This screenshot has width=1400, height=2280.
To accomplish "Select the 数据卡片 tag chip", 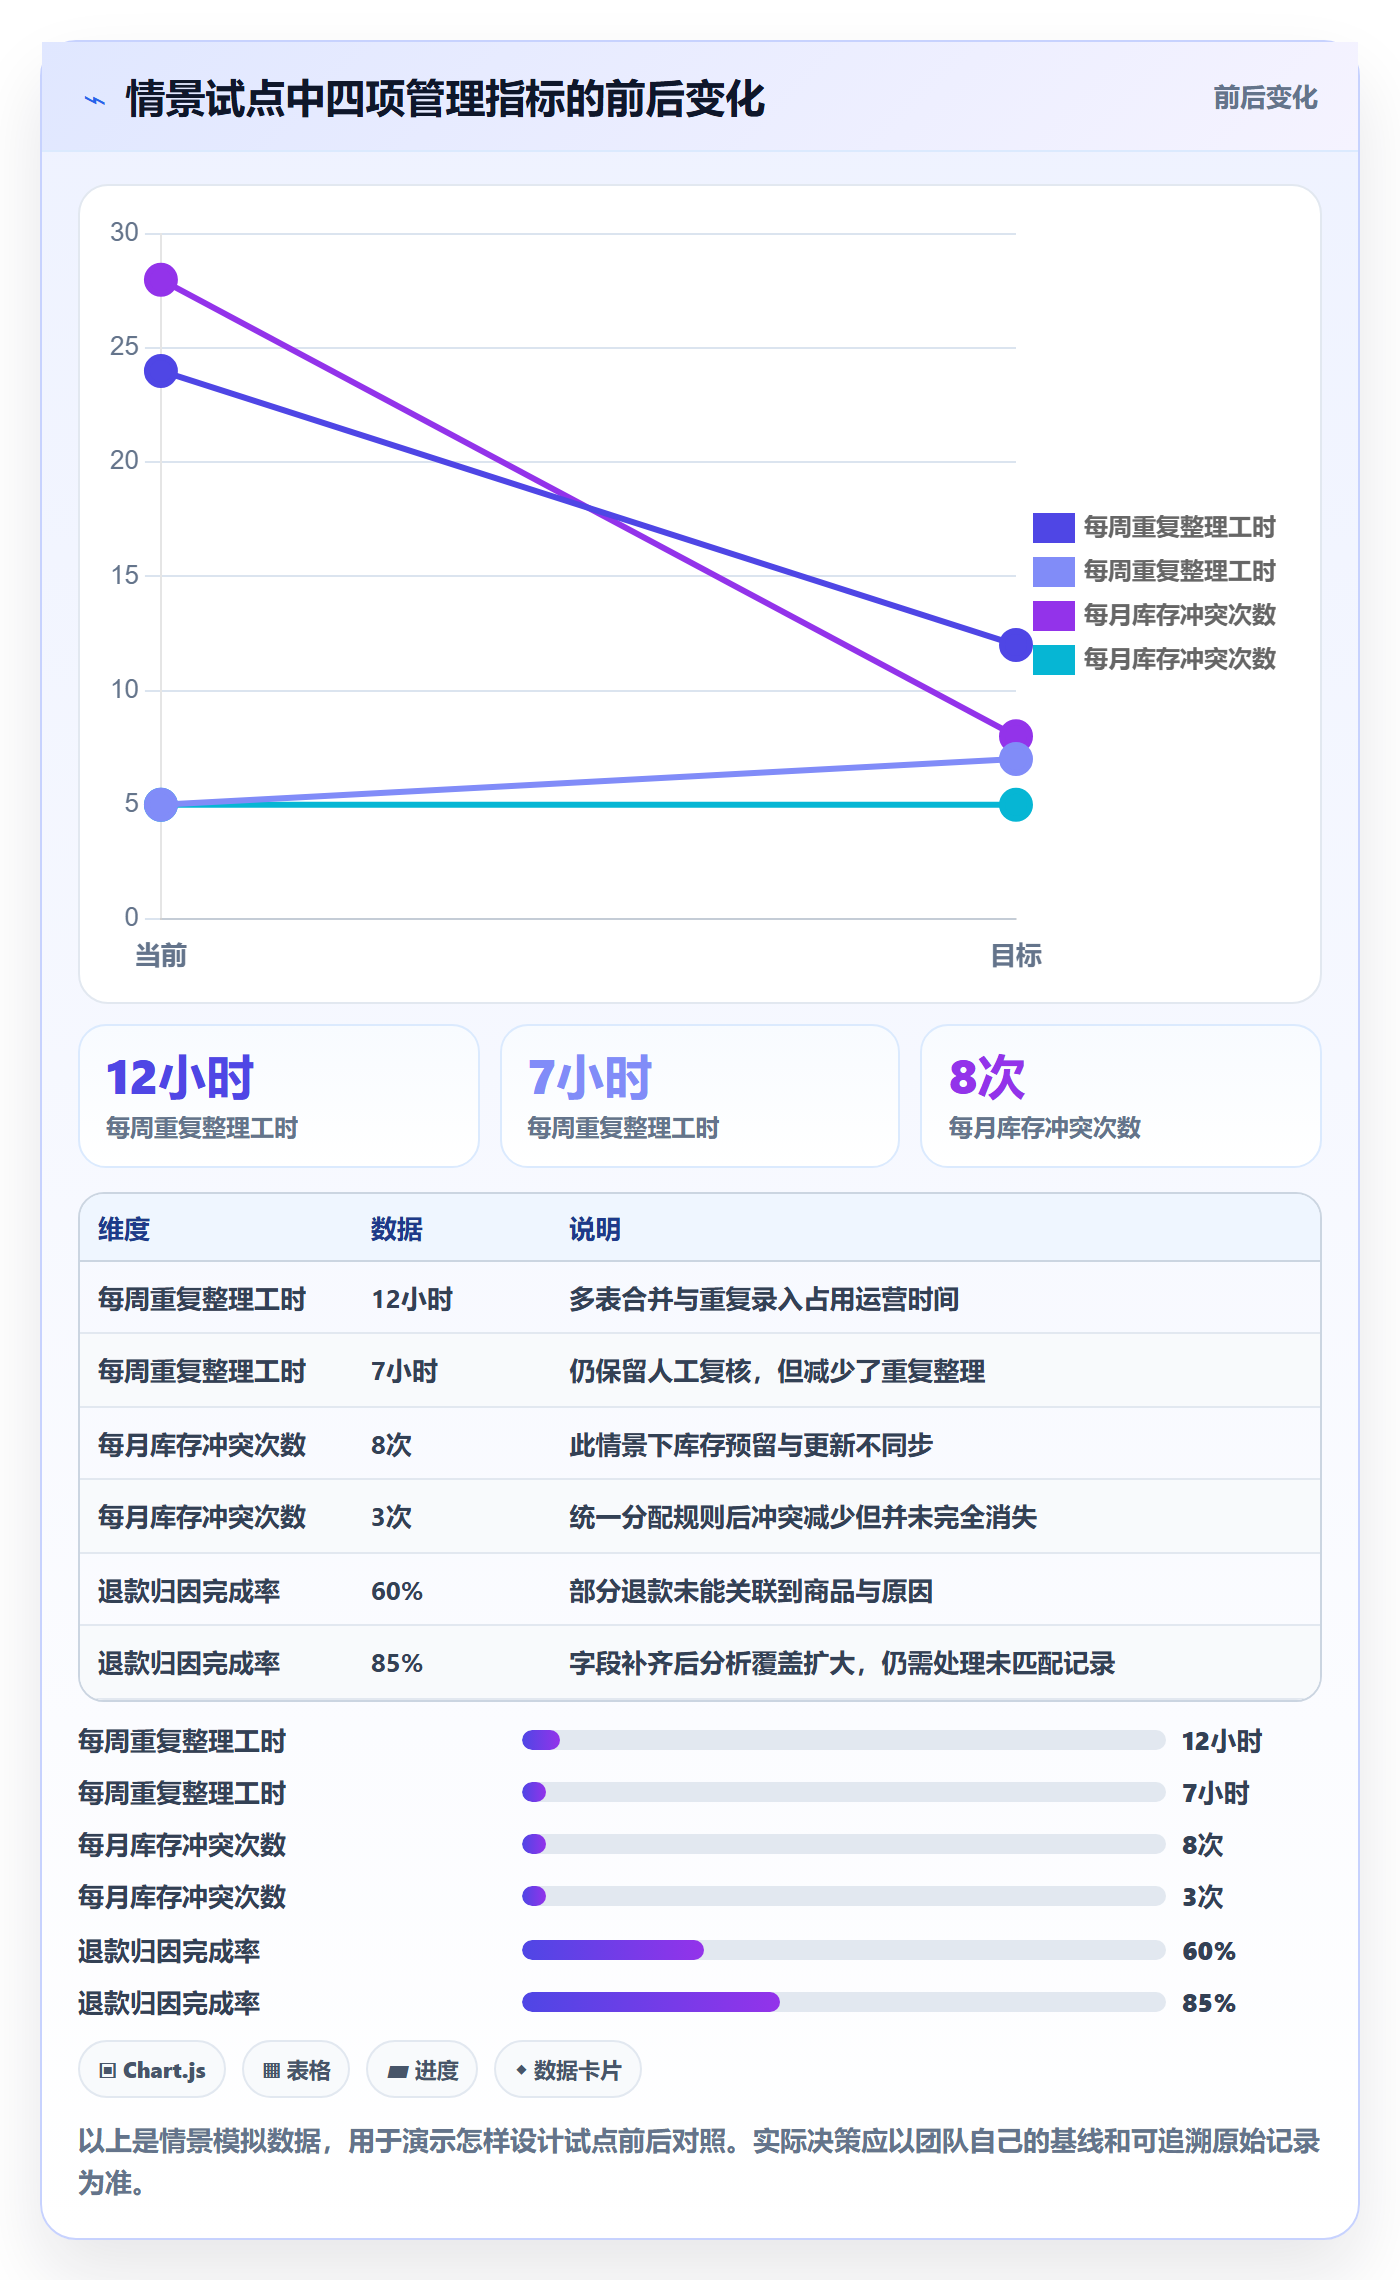I will [568, 2070].
